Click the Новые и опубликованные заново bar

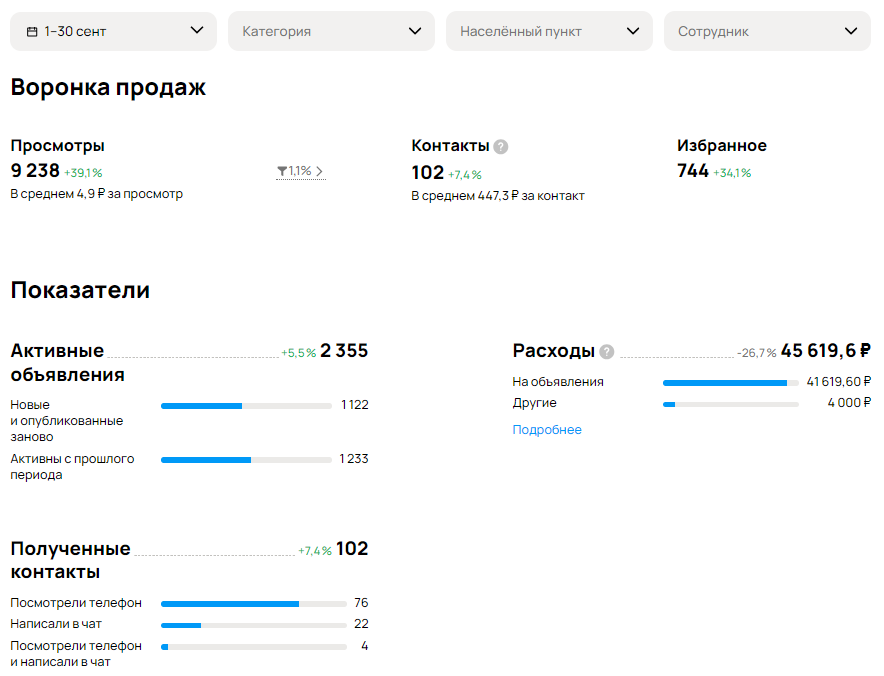point(246,406)
